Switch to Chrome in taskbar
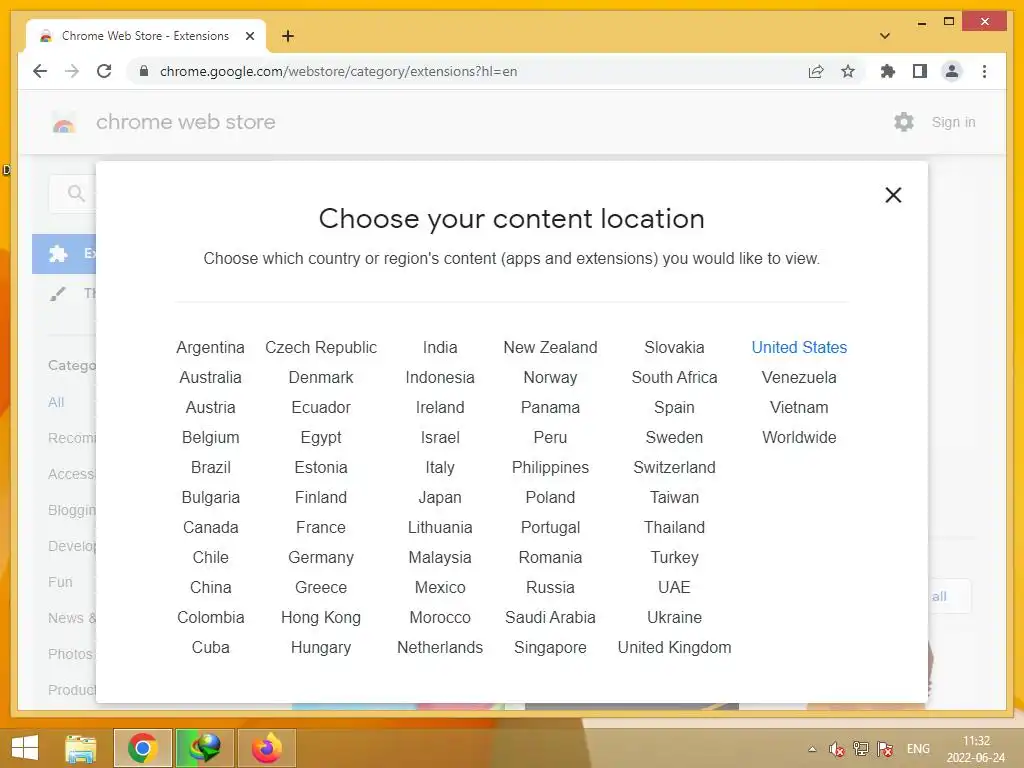Viewport: 1024px width, 768px height. click(x=142, y=748)
